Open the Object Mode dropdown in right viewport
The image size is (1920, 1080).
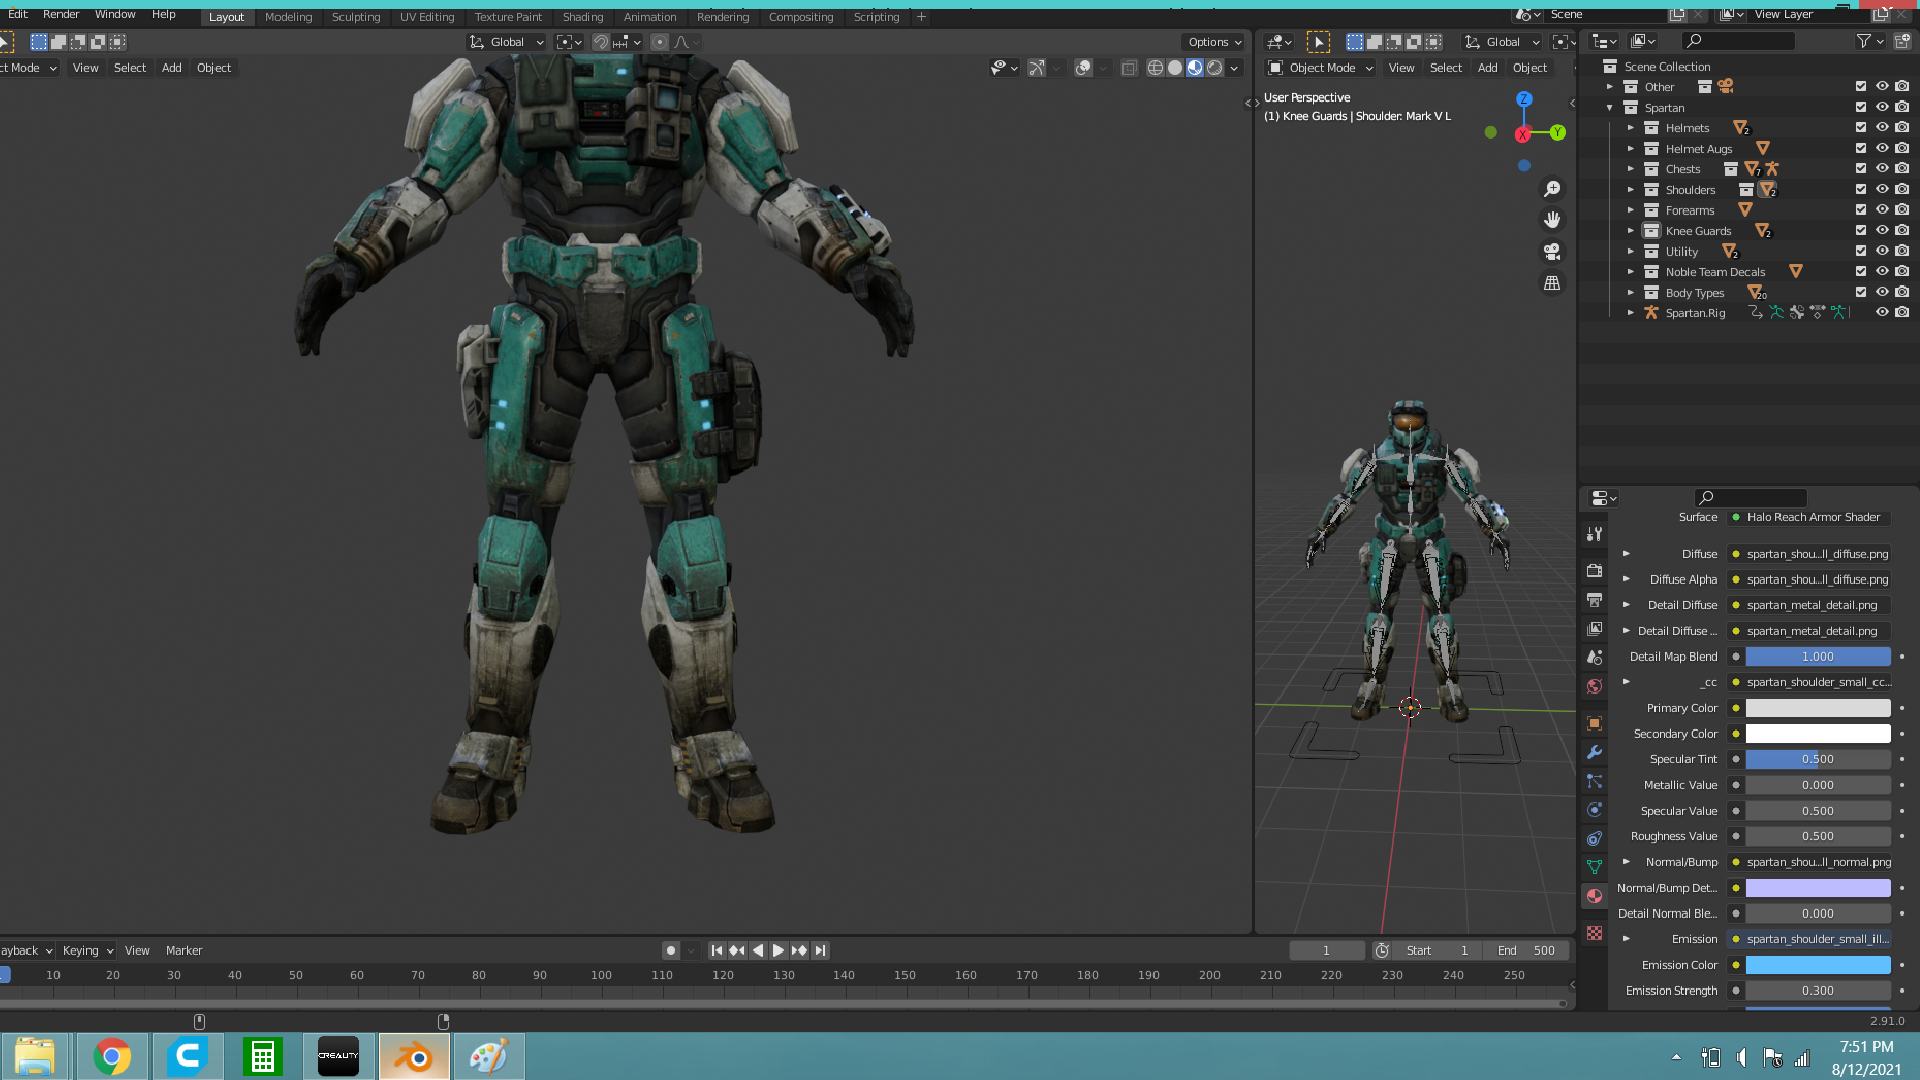[1321, 68]
